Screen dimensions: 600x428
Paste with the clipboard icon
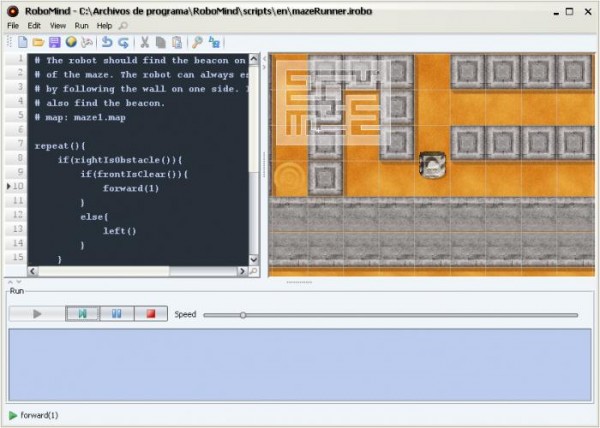coord(177,42)
